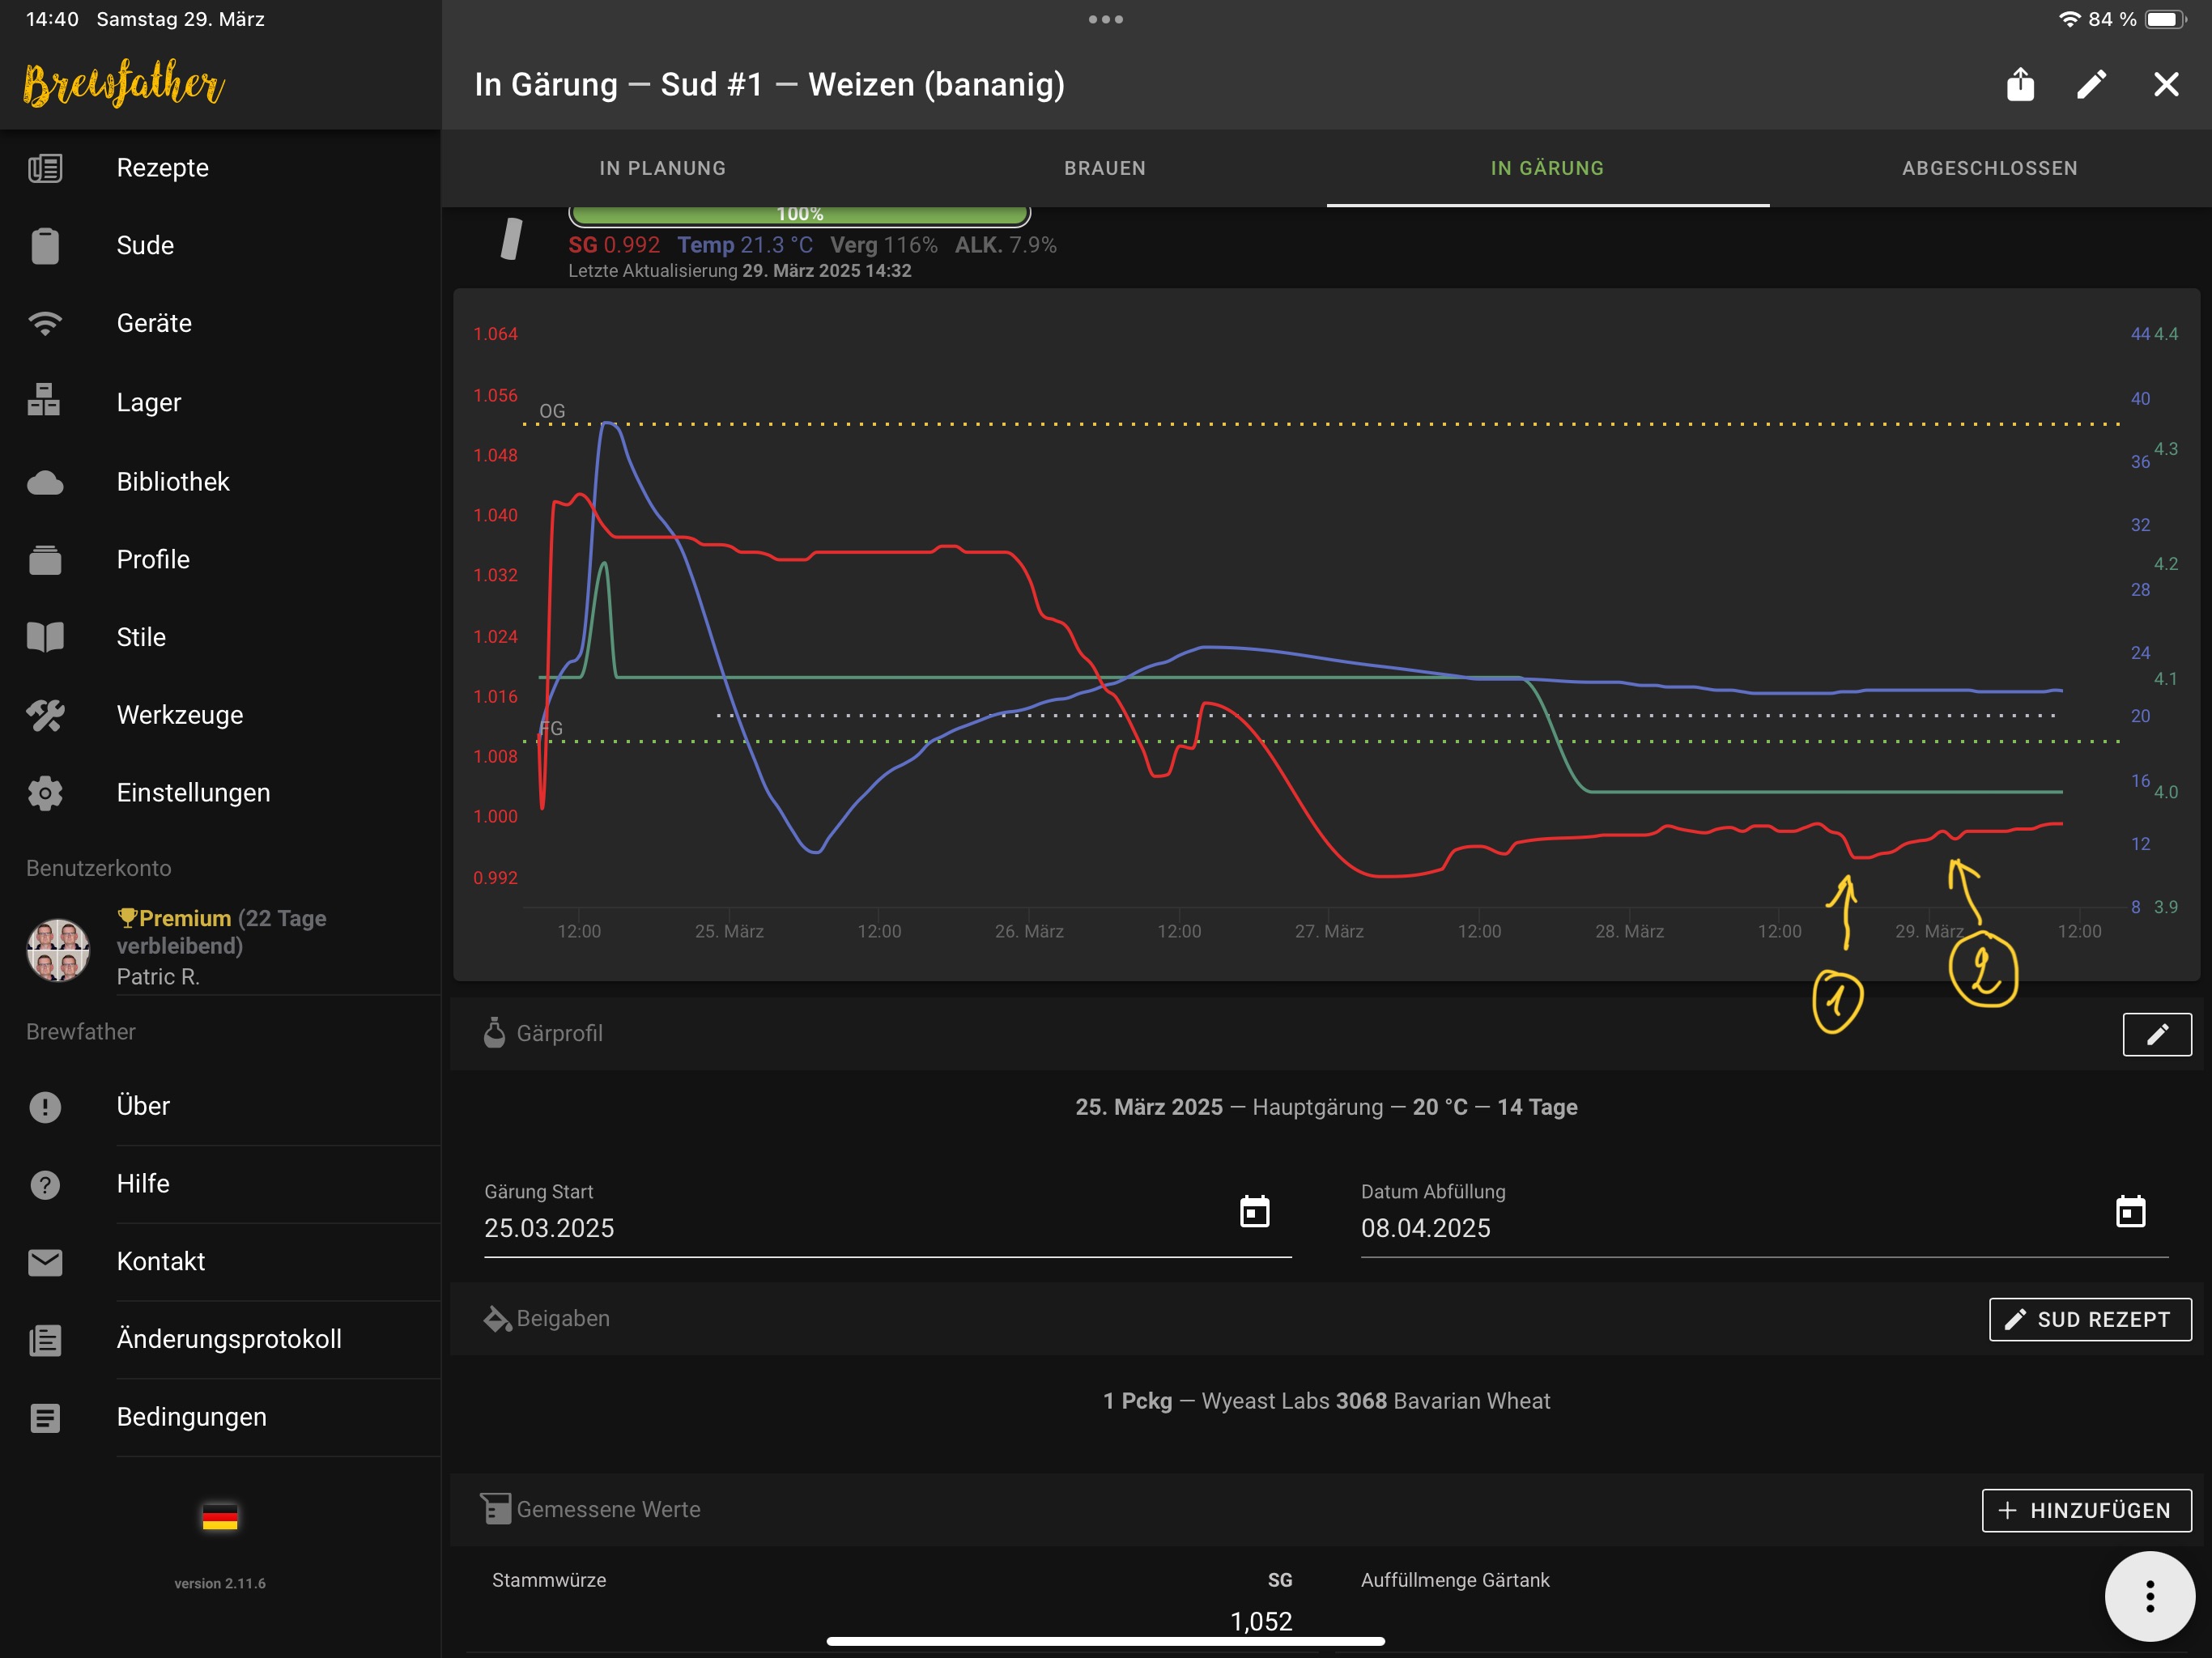Toggle the Verg attenuation series label
Image resolution: width=2212 pixels, height=1658 pixels.
coord(883,245)
